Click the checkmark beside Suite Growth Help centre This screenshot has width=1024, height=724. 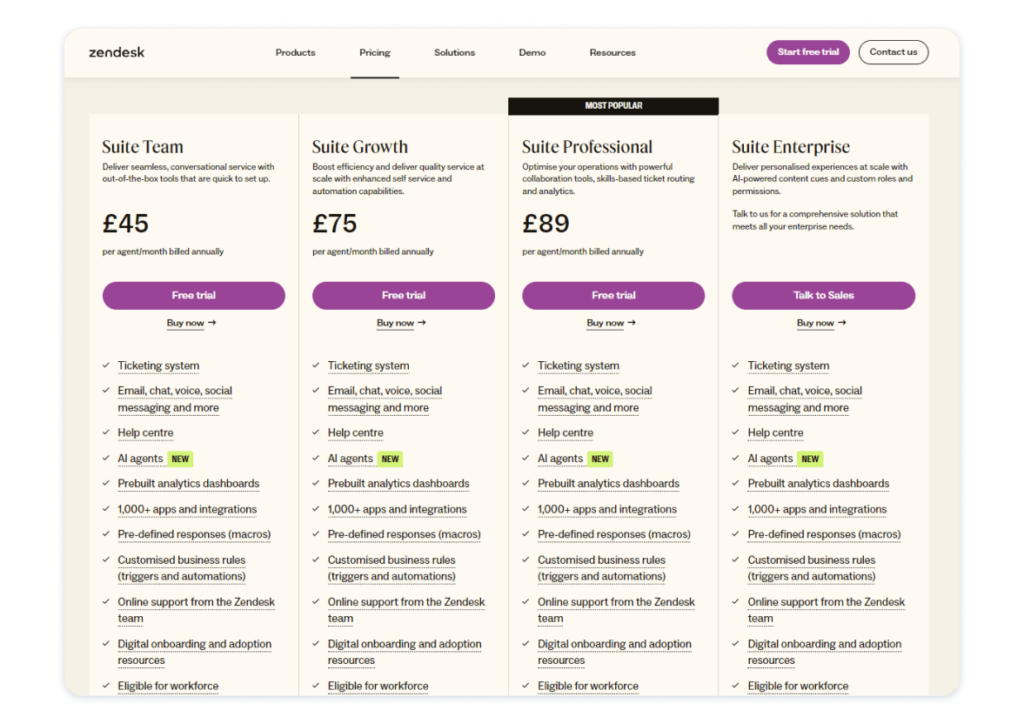[316, 433]
